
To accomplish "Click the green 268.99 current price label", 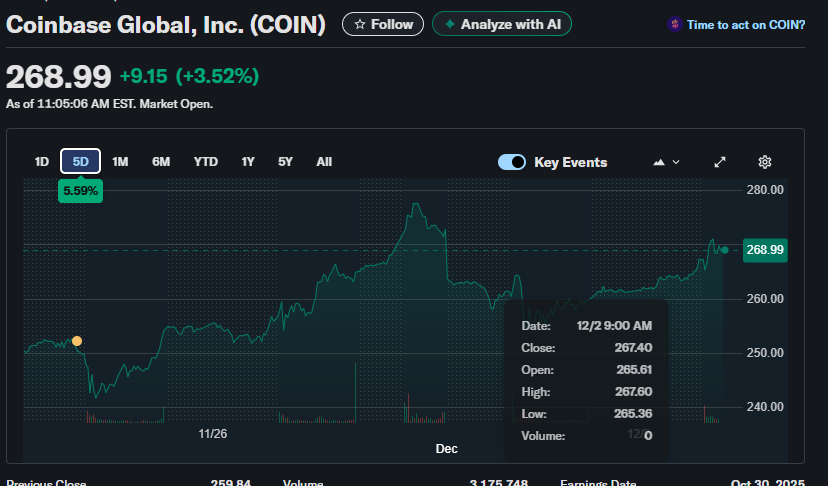I will [765, 250].
